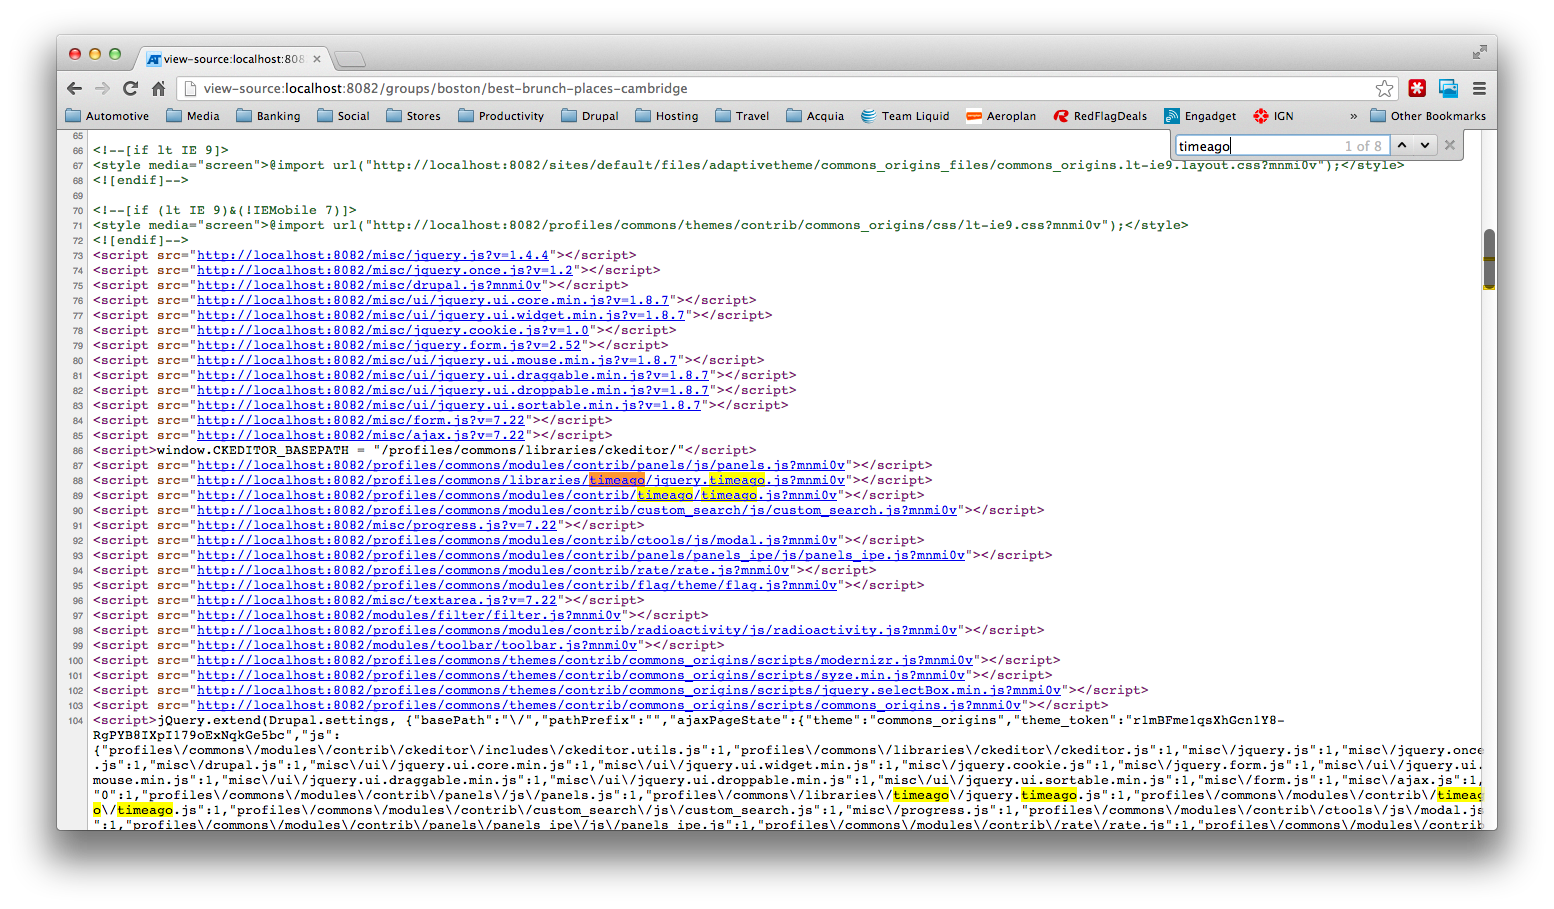The height and width of the screenshot is (909, 1554).
Task: Open the misc/drupal.js source link
Action: tap(369, 285)
